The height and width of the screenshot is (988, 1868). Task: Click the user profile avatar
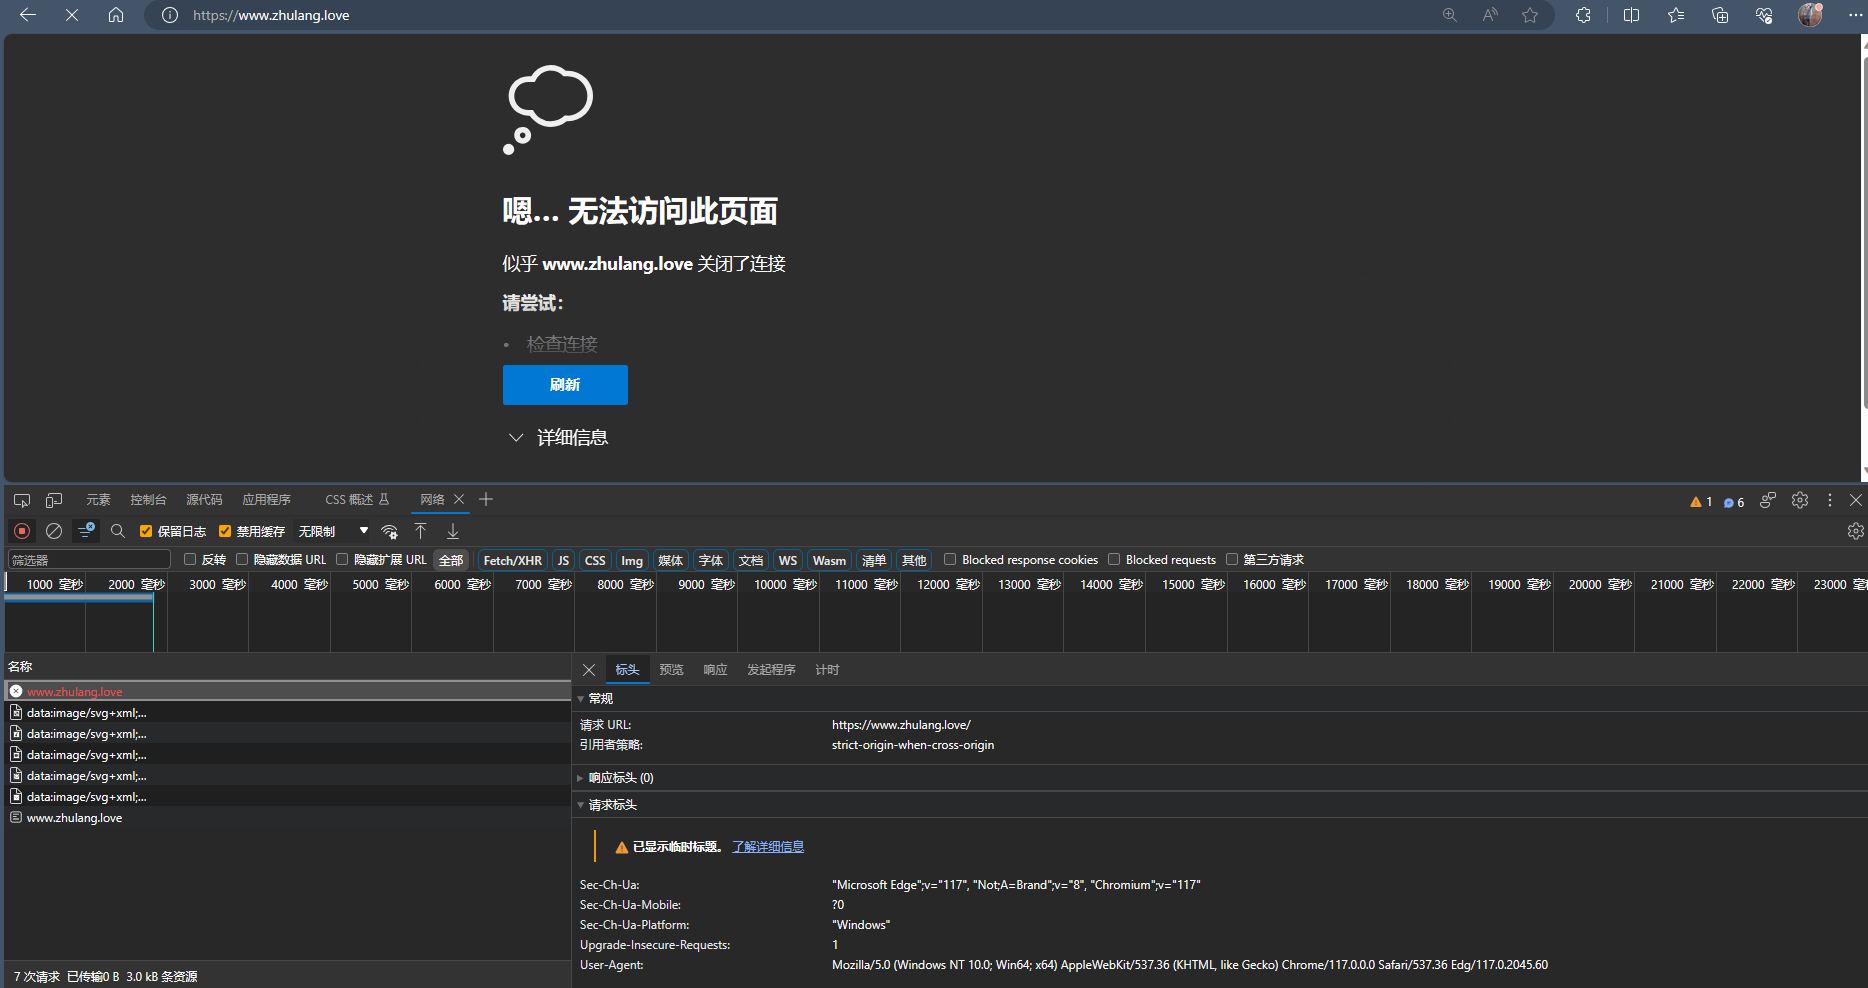(x=1810, y=15)
